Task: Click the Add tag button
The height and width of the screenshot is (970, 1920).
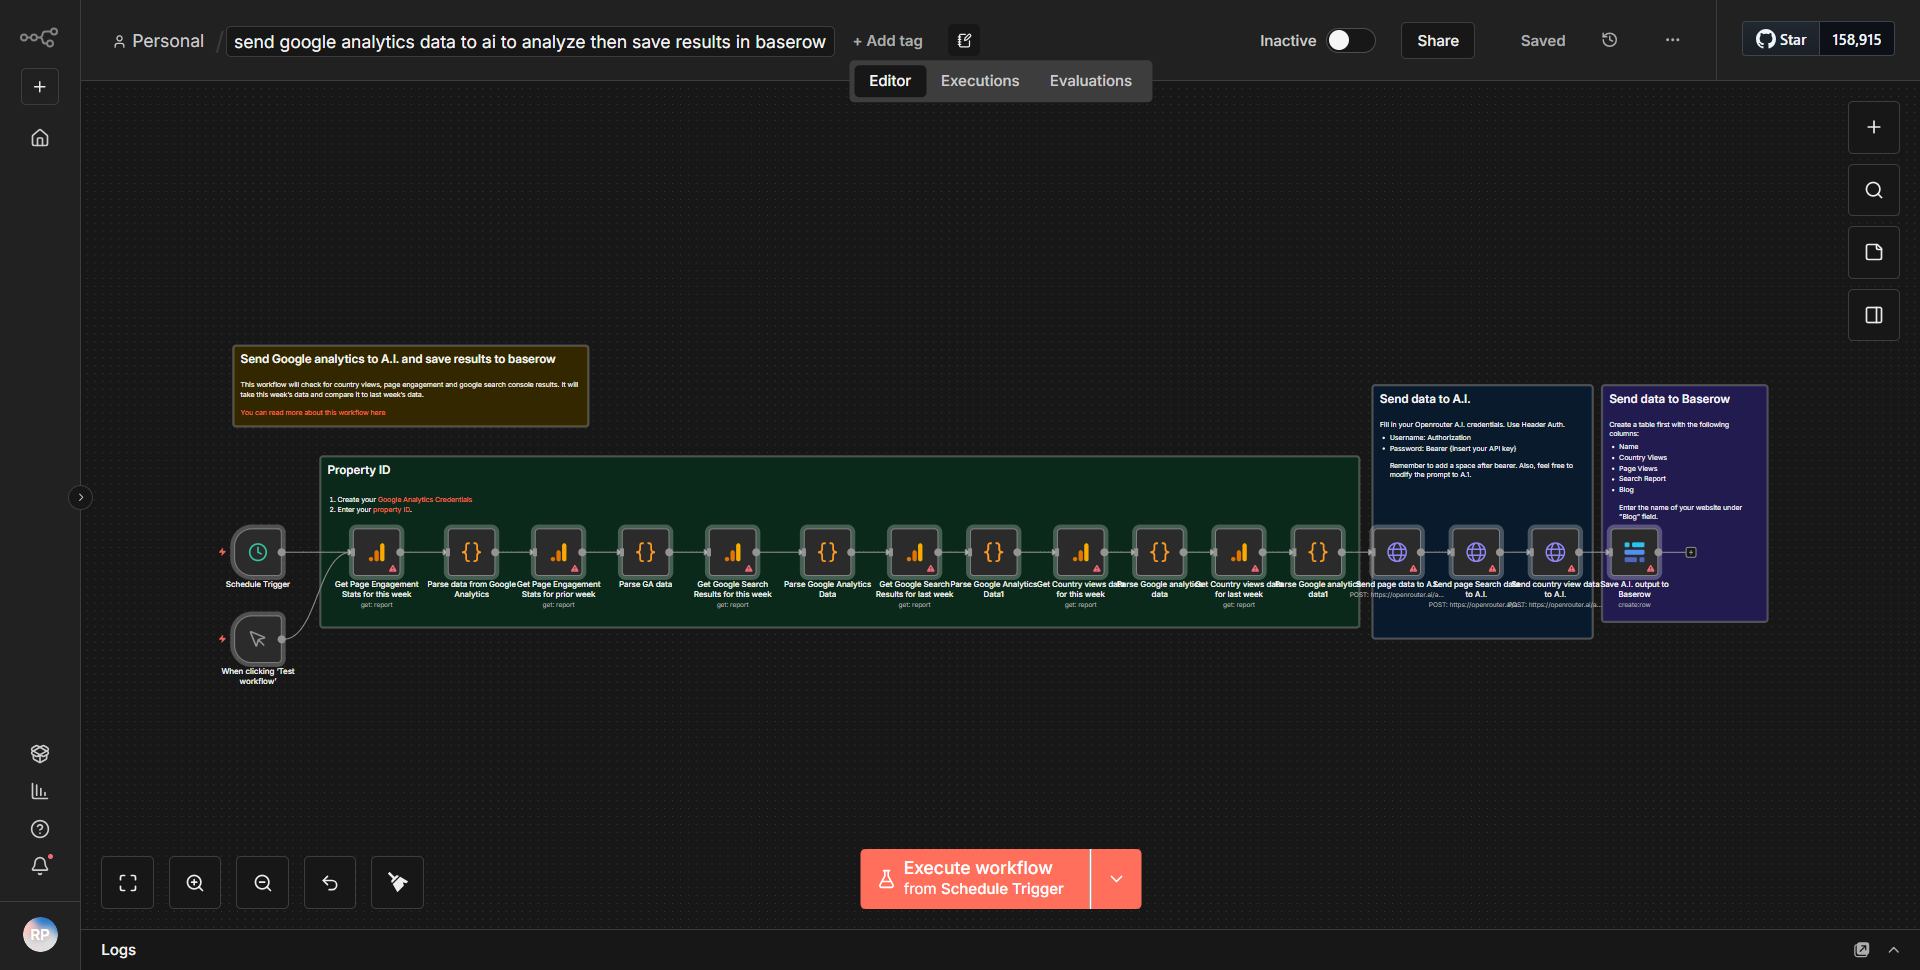Action: click(888, 41)
